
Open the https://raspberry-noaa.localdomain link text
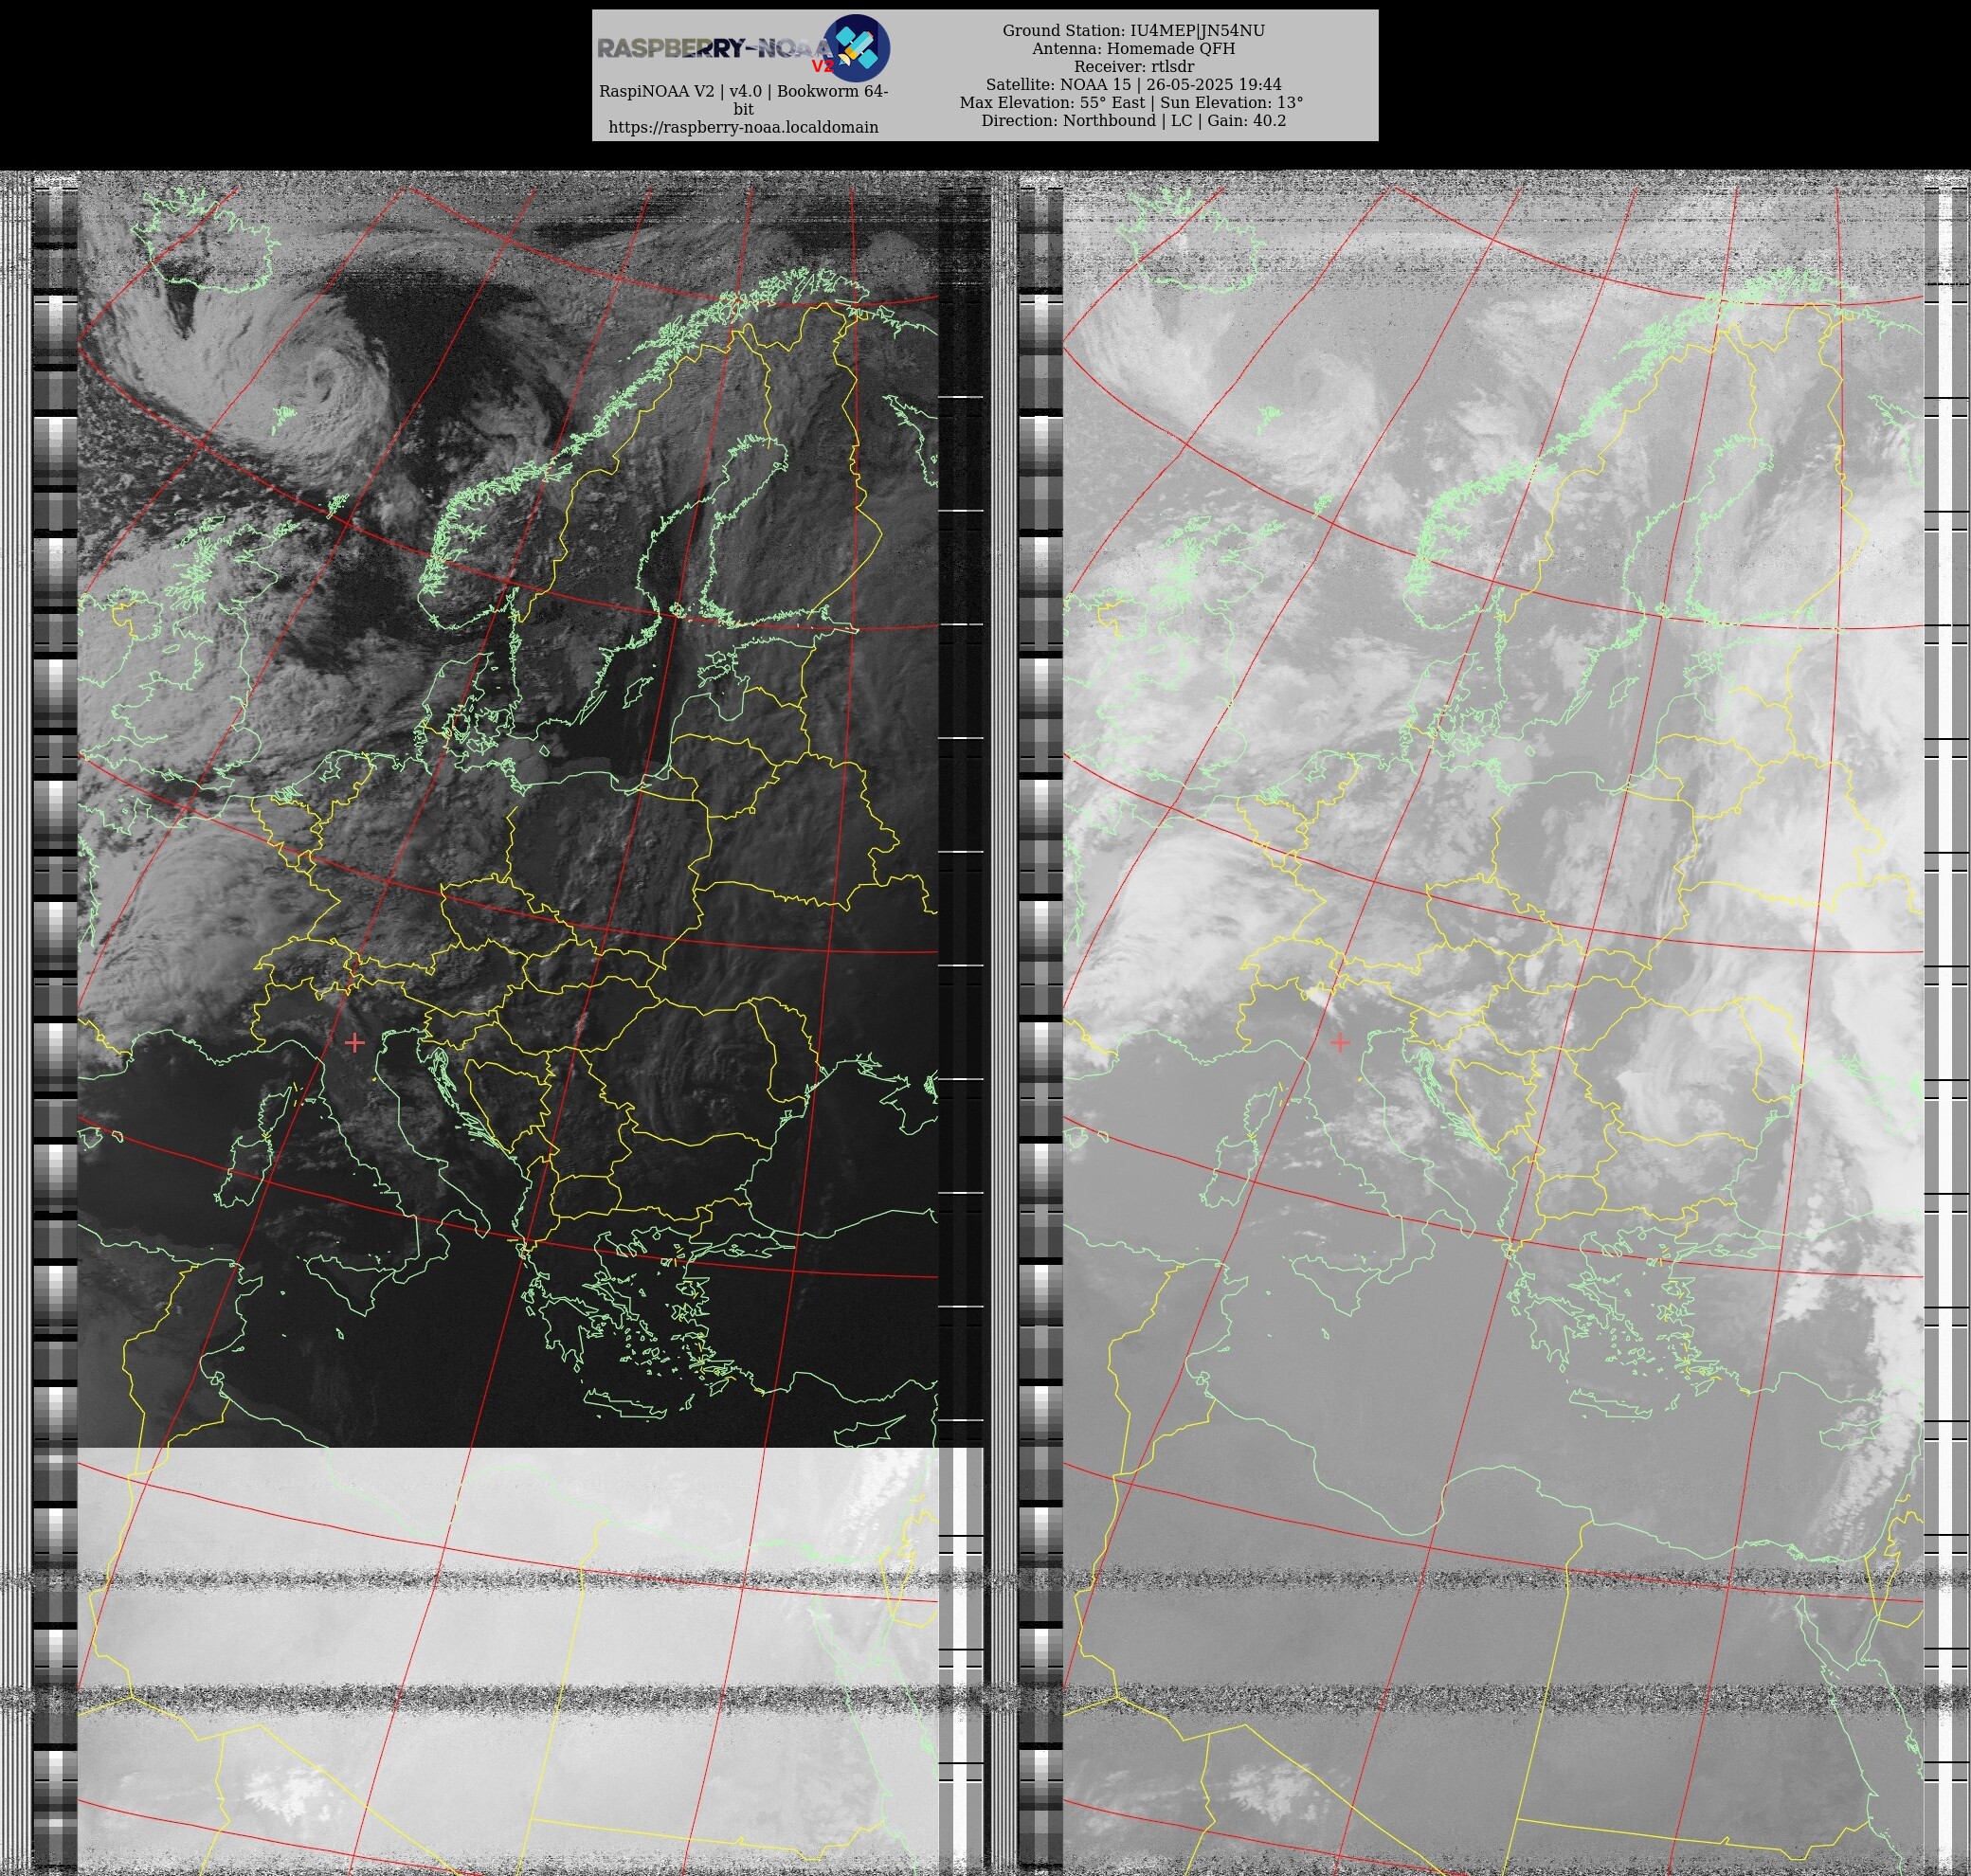pyautogui.click(x=743, y=127)
